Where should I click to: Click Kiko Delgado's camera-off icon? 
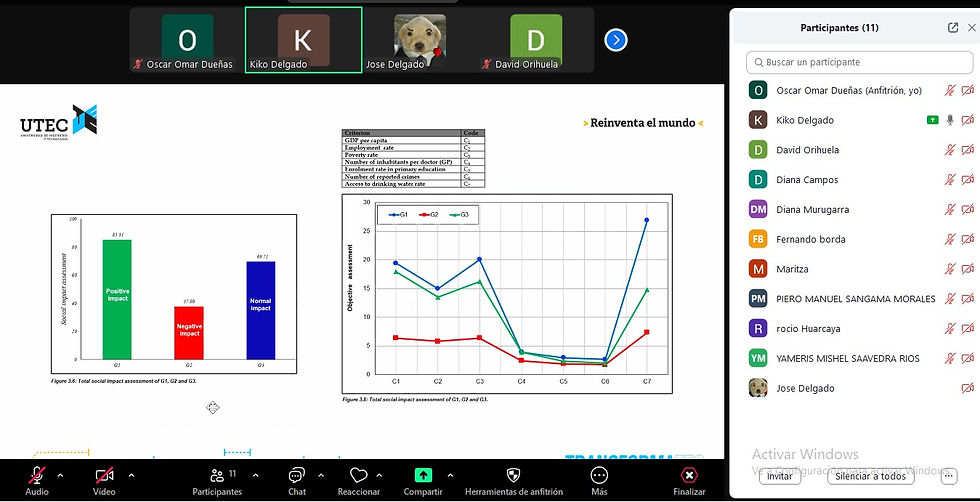(968, 120)
